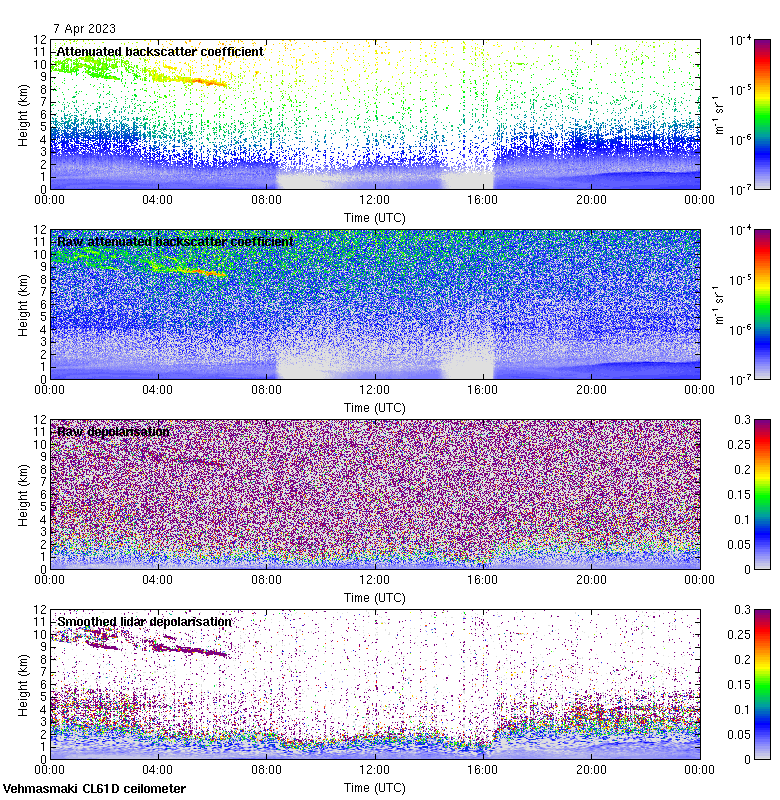Viewport: 780px width, 800px height.
Task: Click the "Attenuated backscatter coefficient" plot title
Action: tap(160, 51)
